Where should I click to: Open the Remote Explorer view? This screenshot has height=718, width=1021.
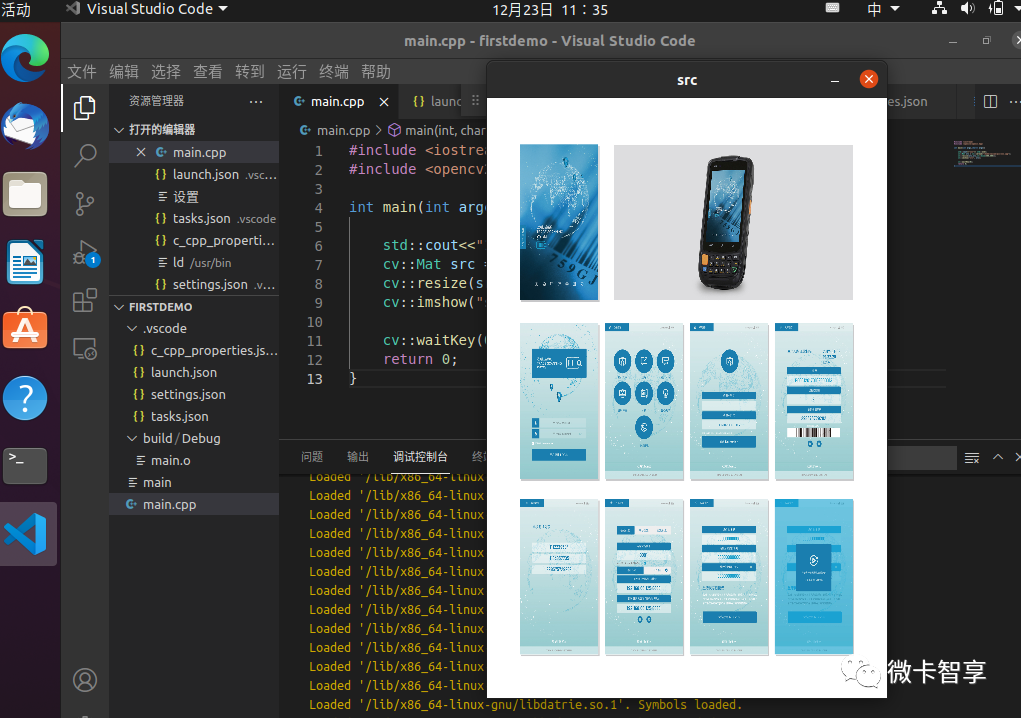[85, 349]
